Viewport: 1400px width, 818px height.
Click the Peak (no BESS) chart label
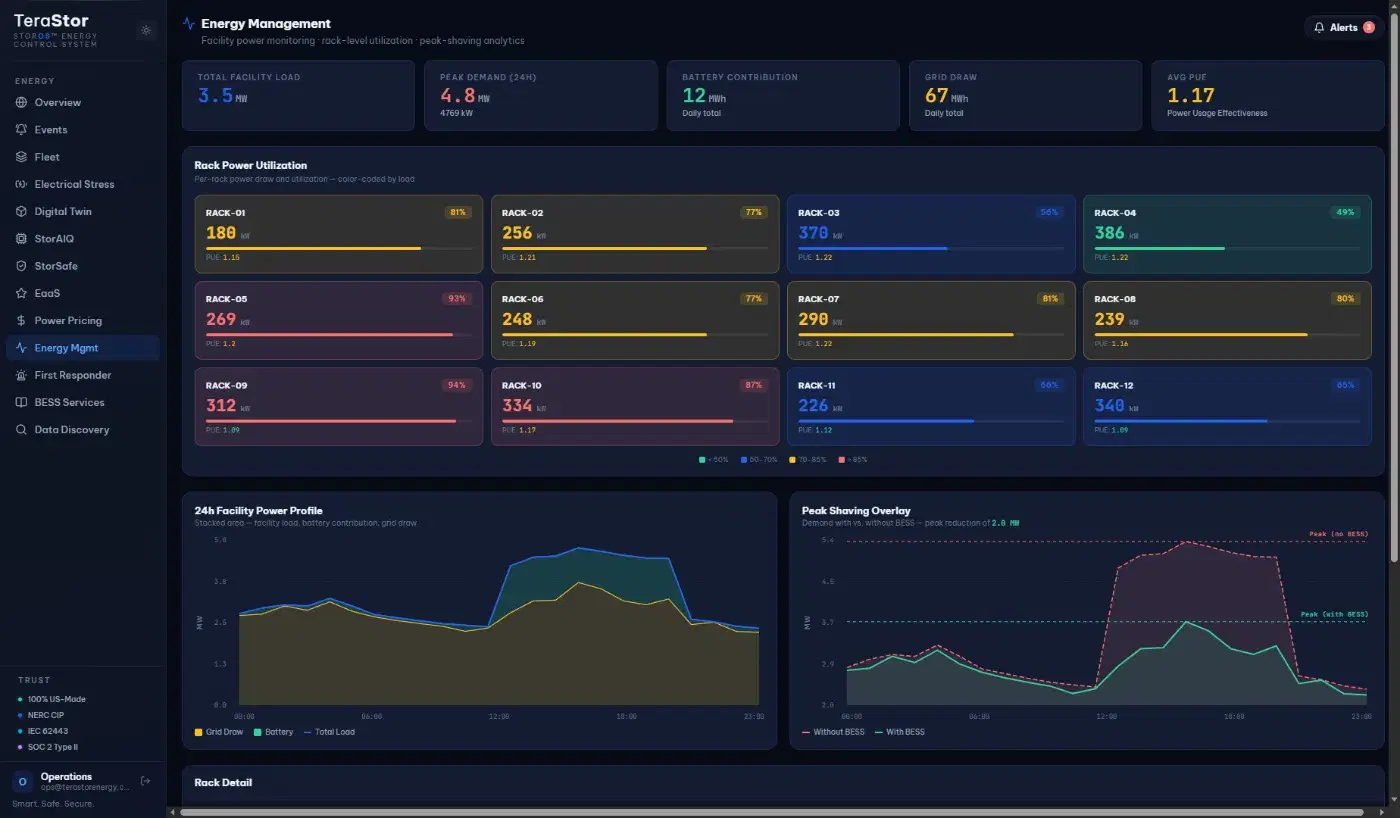(x=1338, y=534)
